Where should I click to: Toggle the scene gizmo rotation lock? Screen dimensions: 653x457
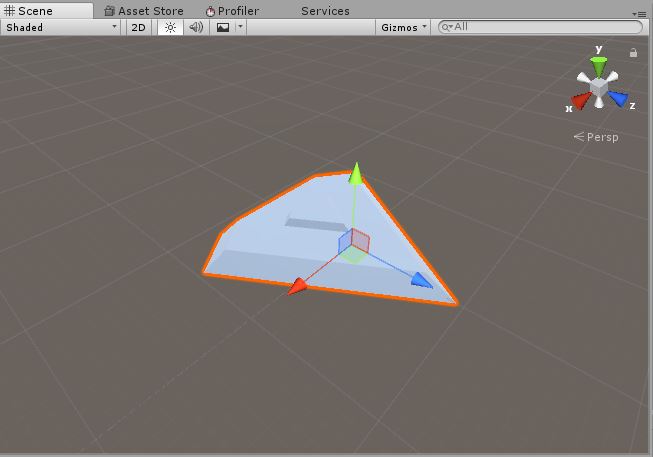[633, 52]
